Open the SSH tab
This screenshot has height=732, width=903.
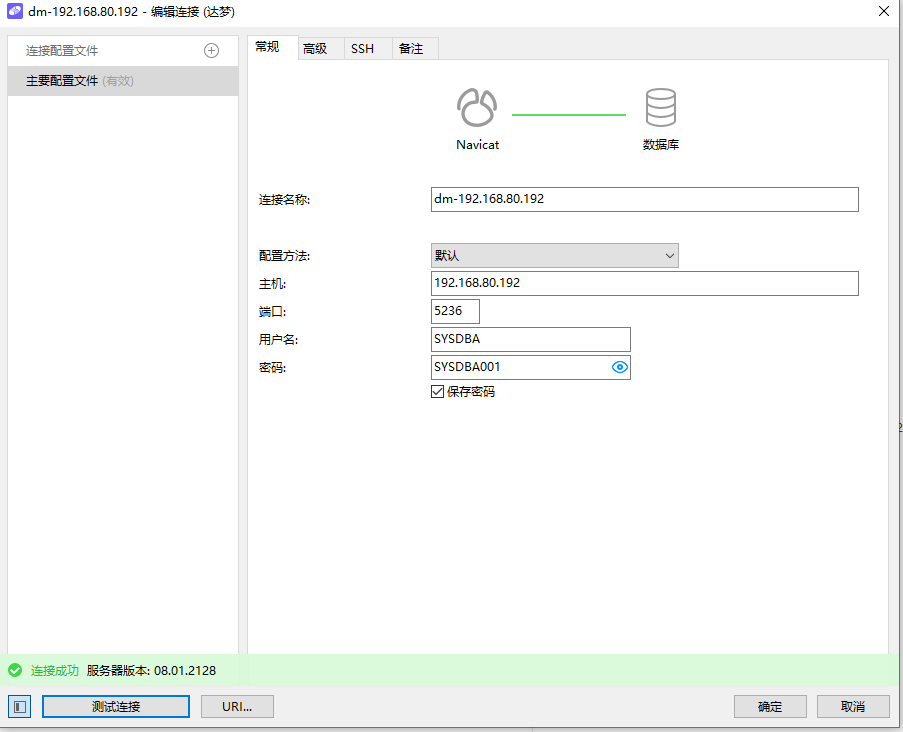pyautogui.click(x=362, y=48)
